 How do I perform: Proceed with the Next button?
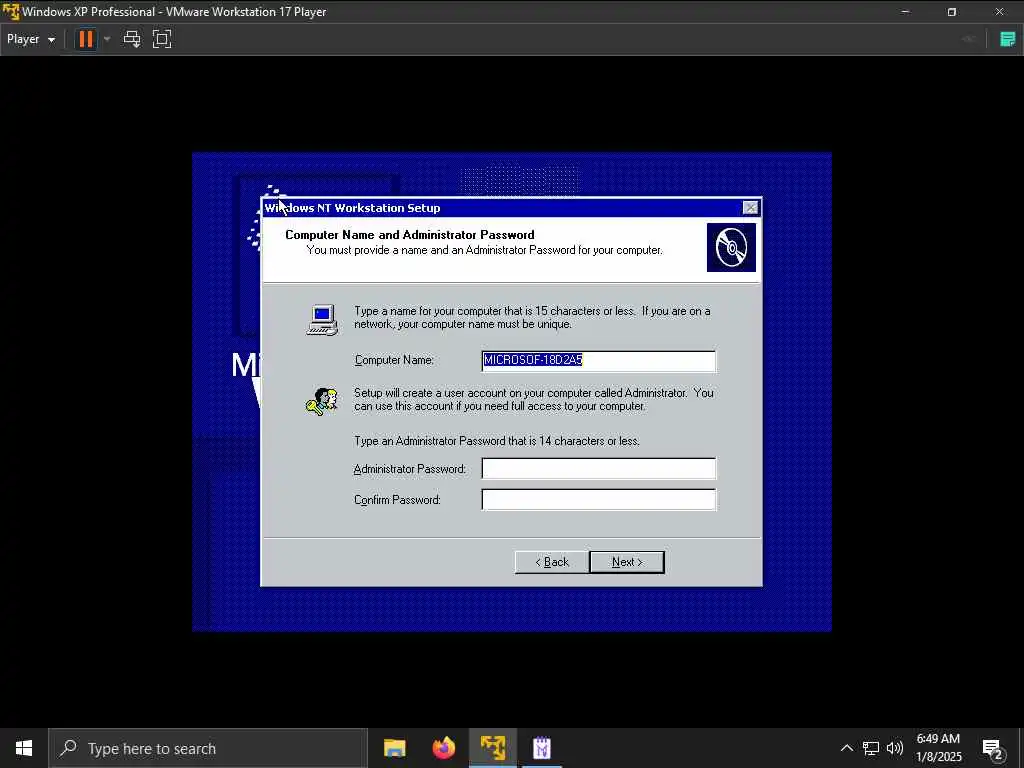click(627, 562)
